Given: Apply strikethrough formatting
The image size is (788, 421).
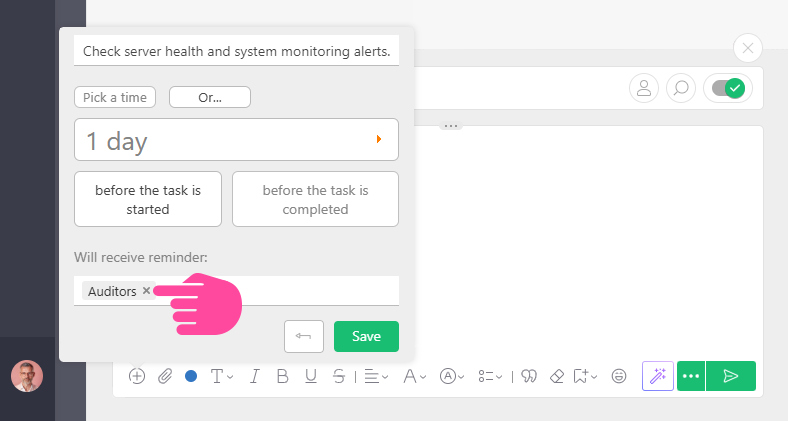Looking at the screenshot, I should (x=339, y=376).
